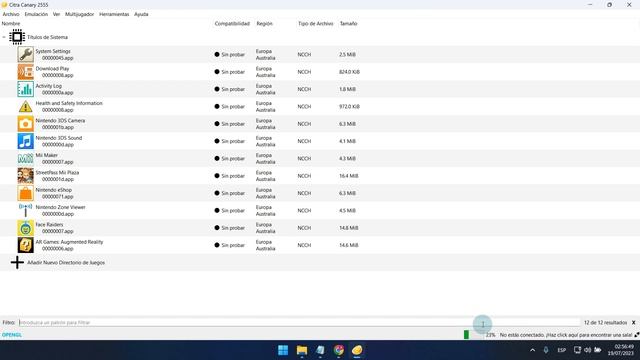Open the Multijugador menu

80,14
